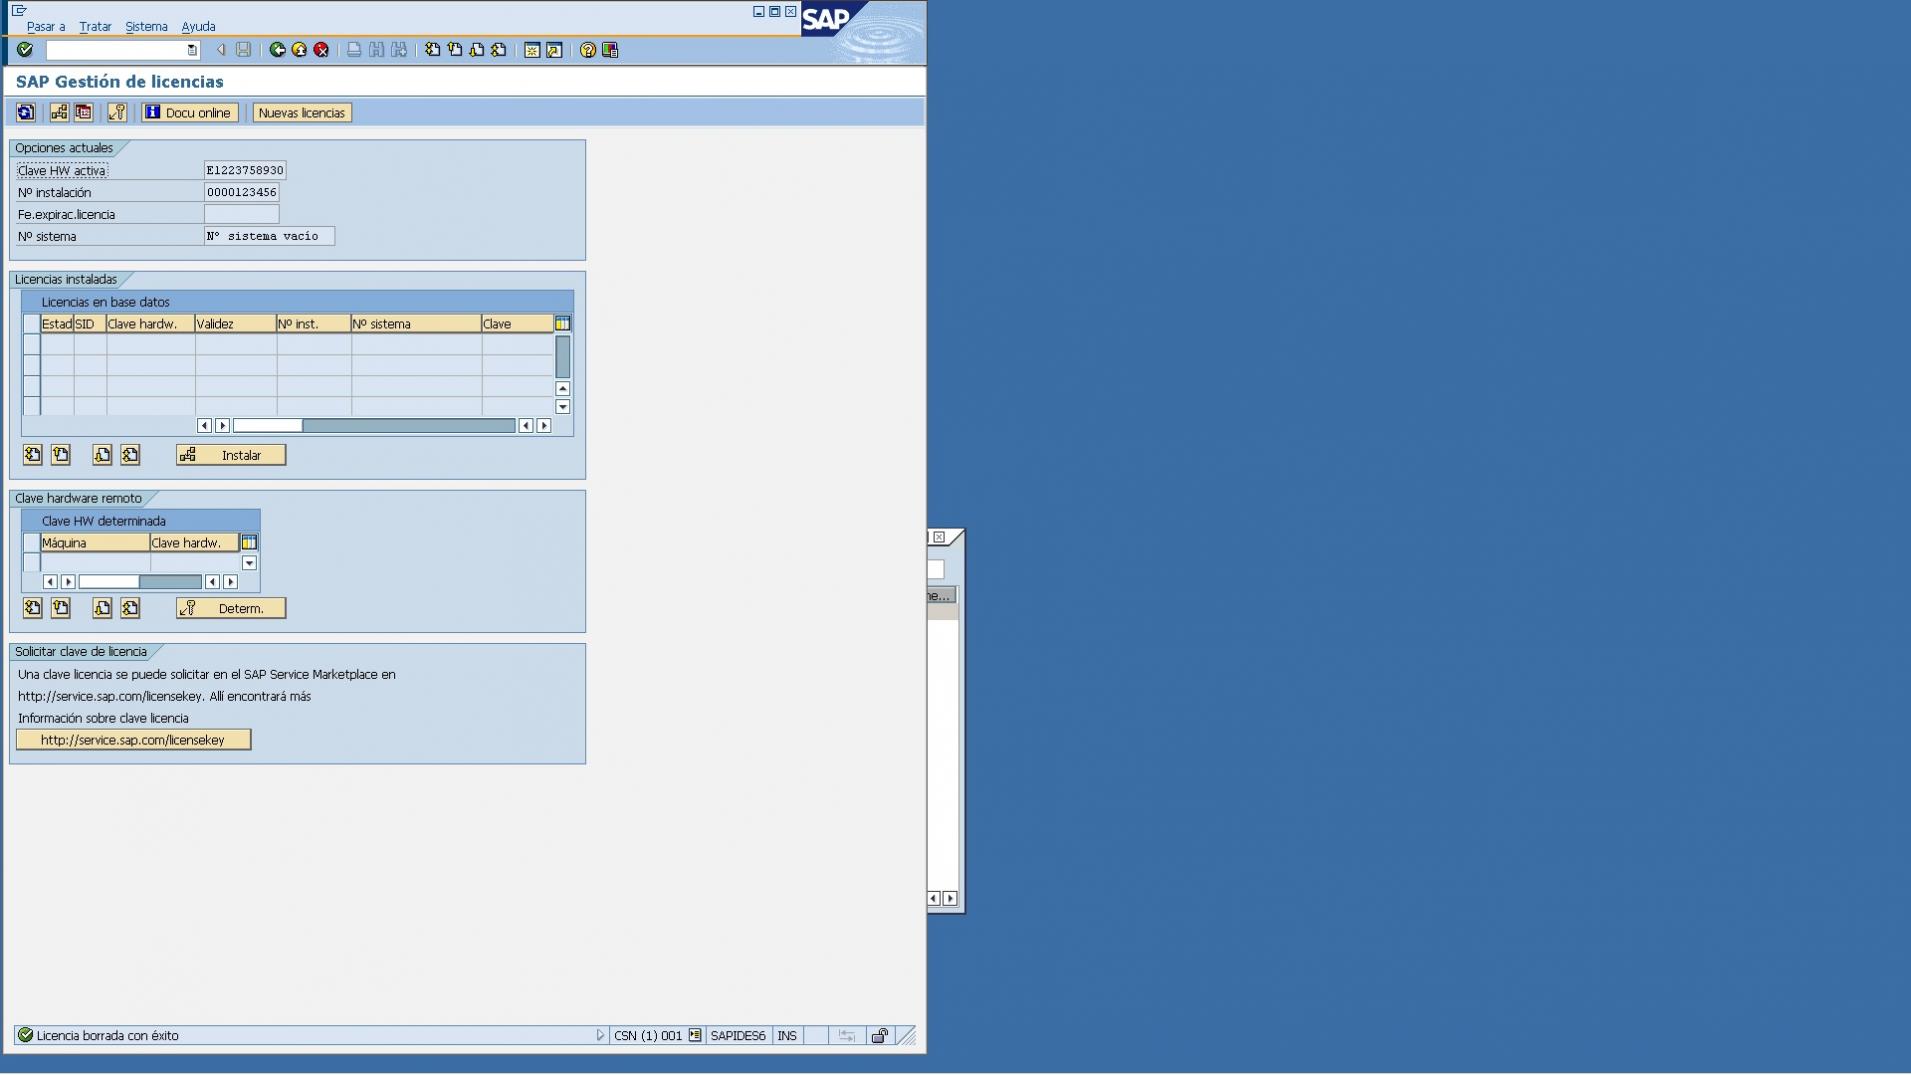Screen dimensions: 1911x1075
Task: Select all rows in Clave HW determinada table
Action: click(x=32, y=543)
